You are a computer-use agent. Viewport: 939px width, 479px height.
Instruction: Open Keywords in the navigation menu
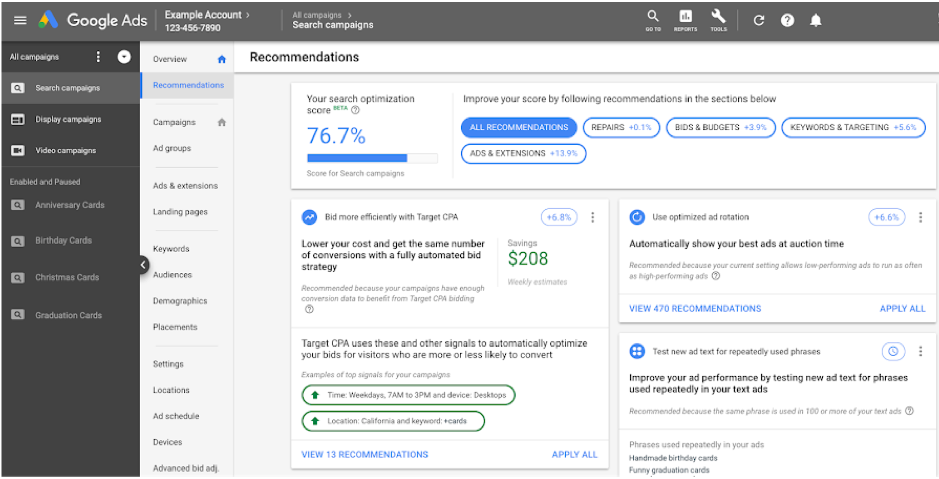(171, 249)
